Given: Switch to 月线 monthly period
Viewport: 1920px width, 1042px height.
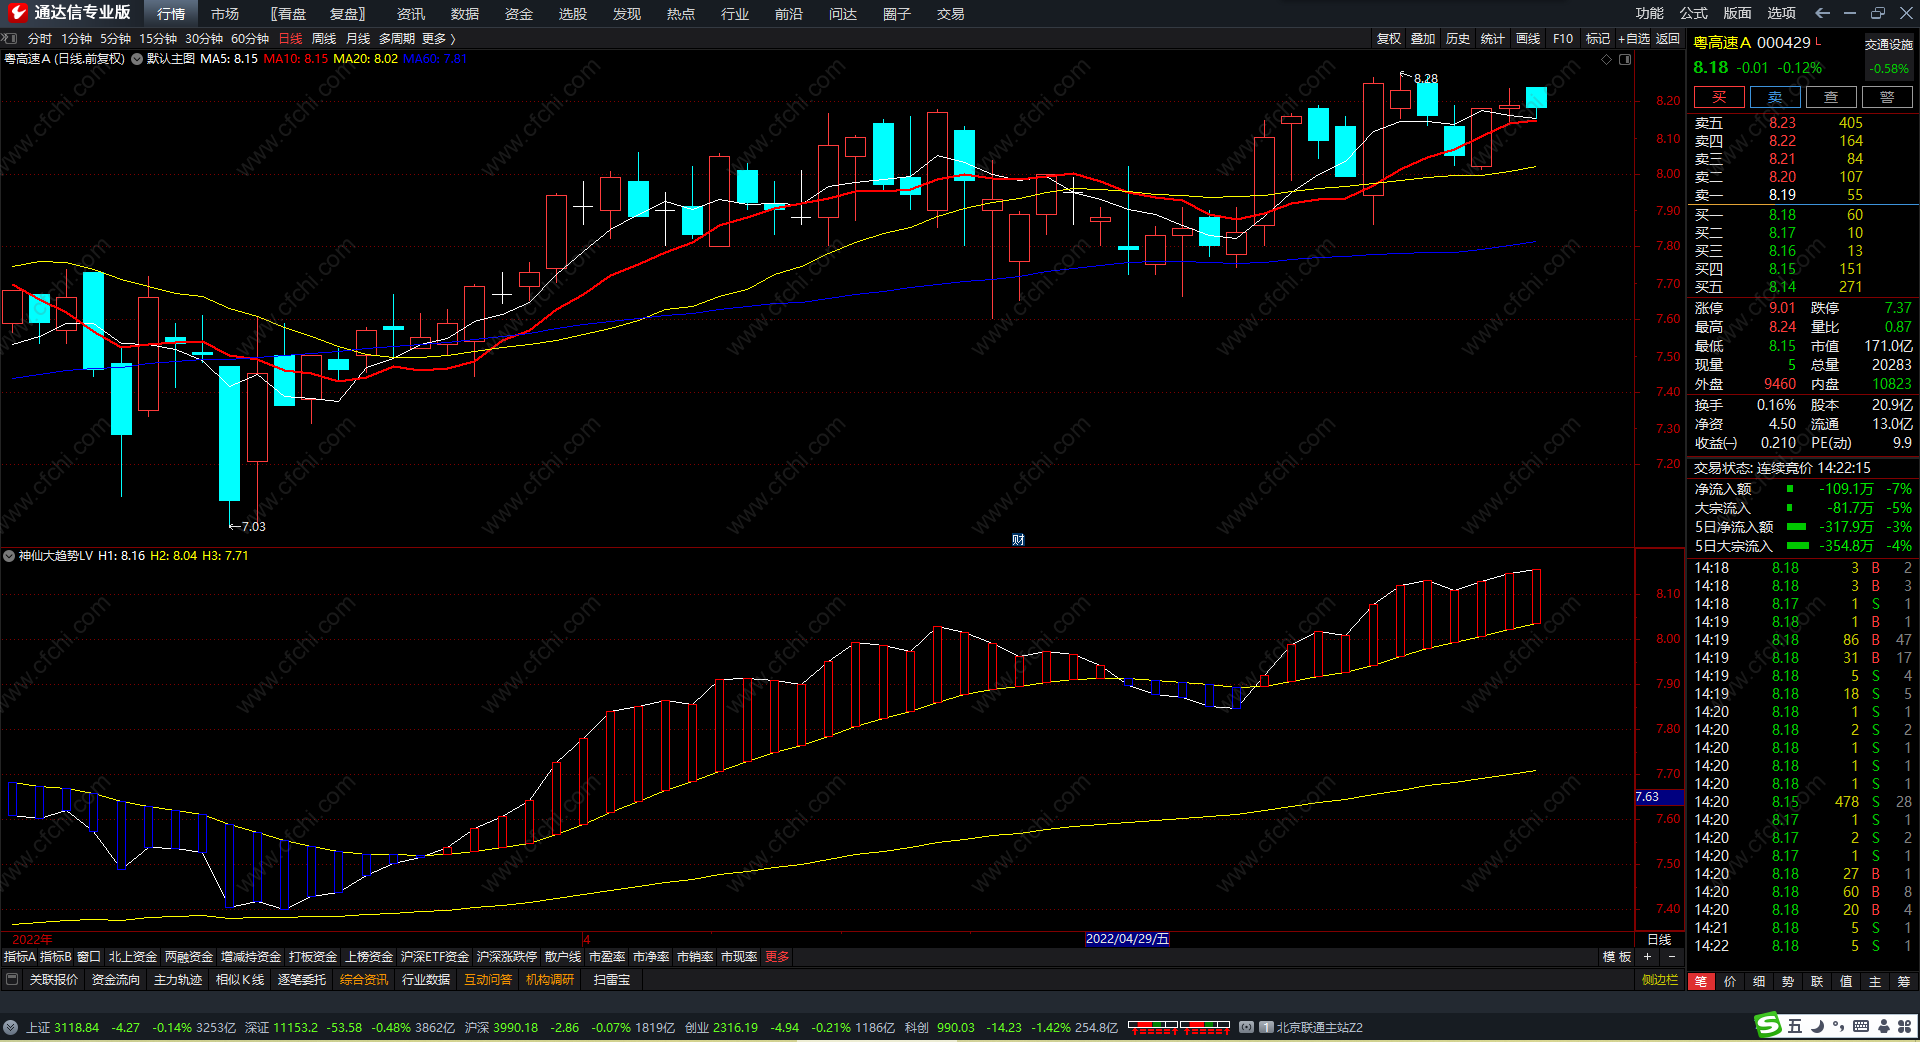Looking at the screenshot, I should tap(358, 39).
